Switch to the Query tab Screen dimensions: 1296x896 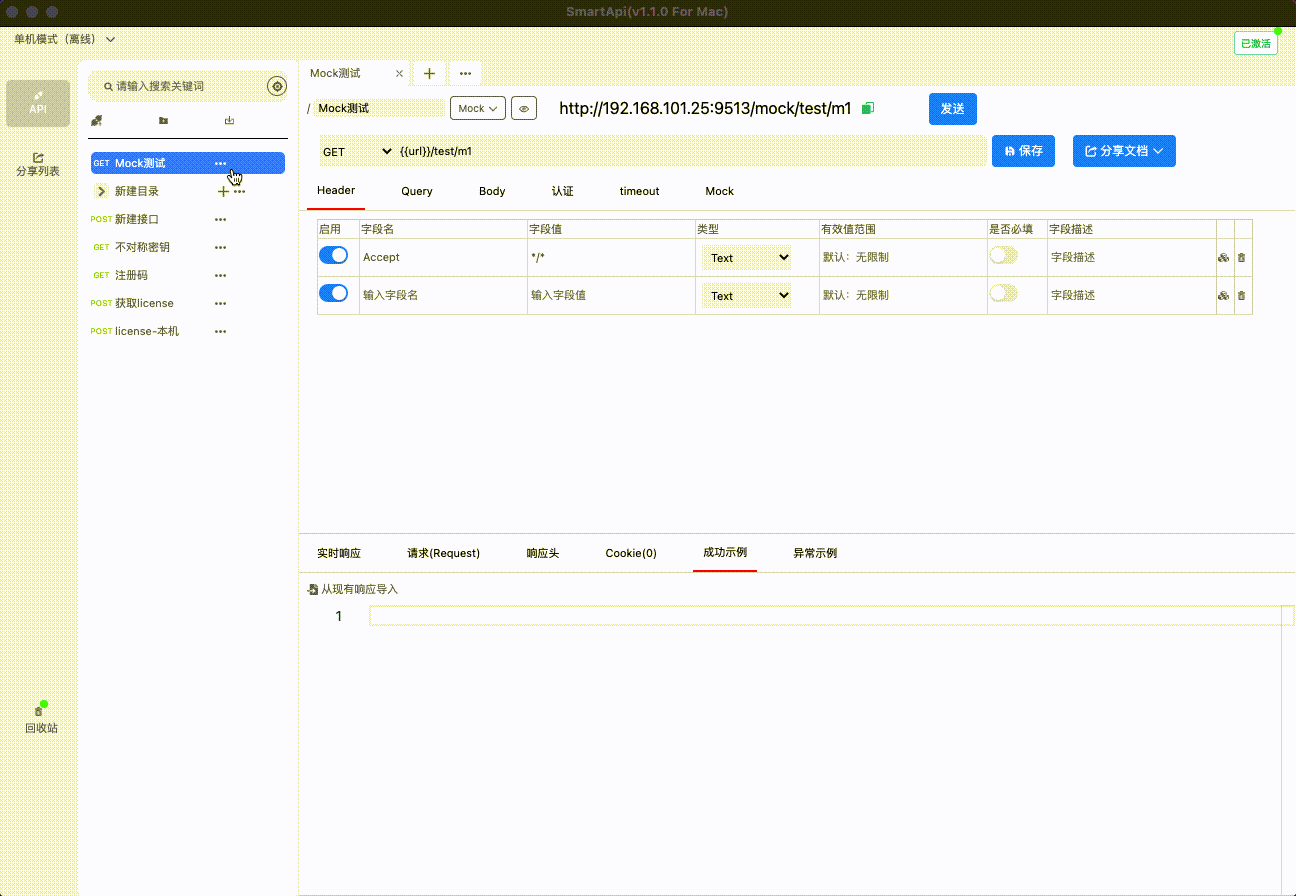click(416, 191)
